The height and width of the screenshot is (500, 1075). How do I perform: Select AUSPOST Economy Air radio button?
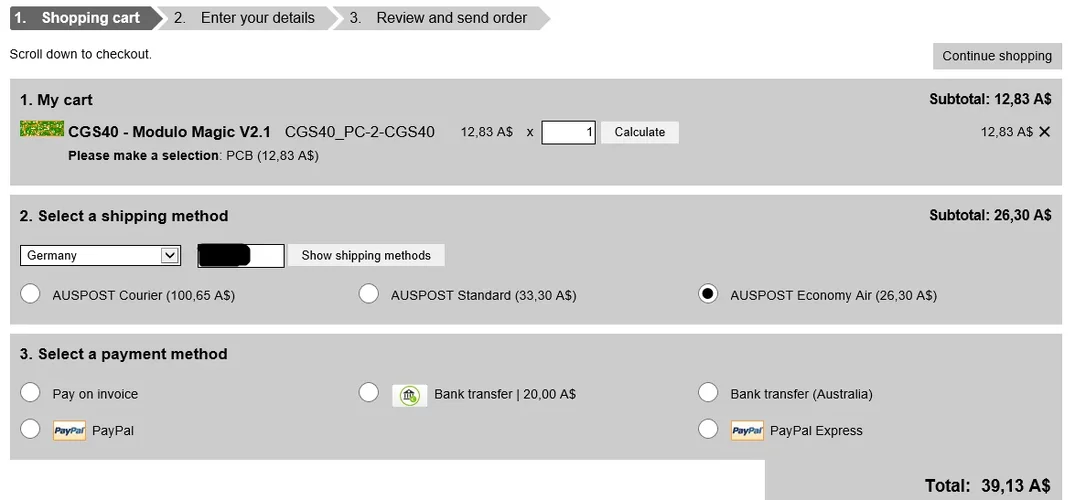[x=708, y=294]
